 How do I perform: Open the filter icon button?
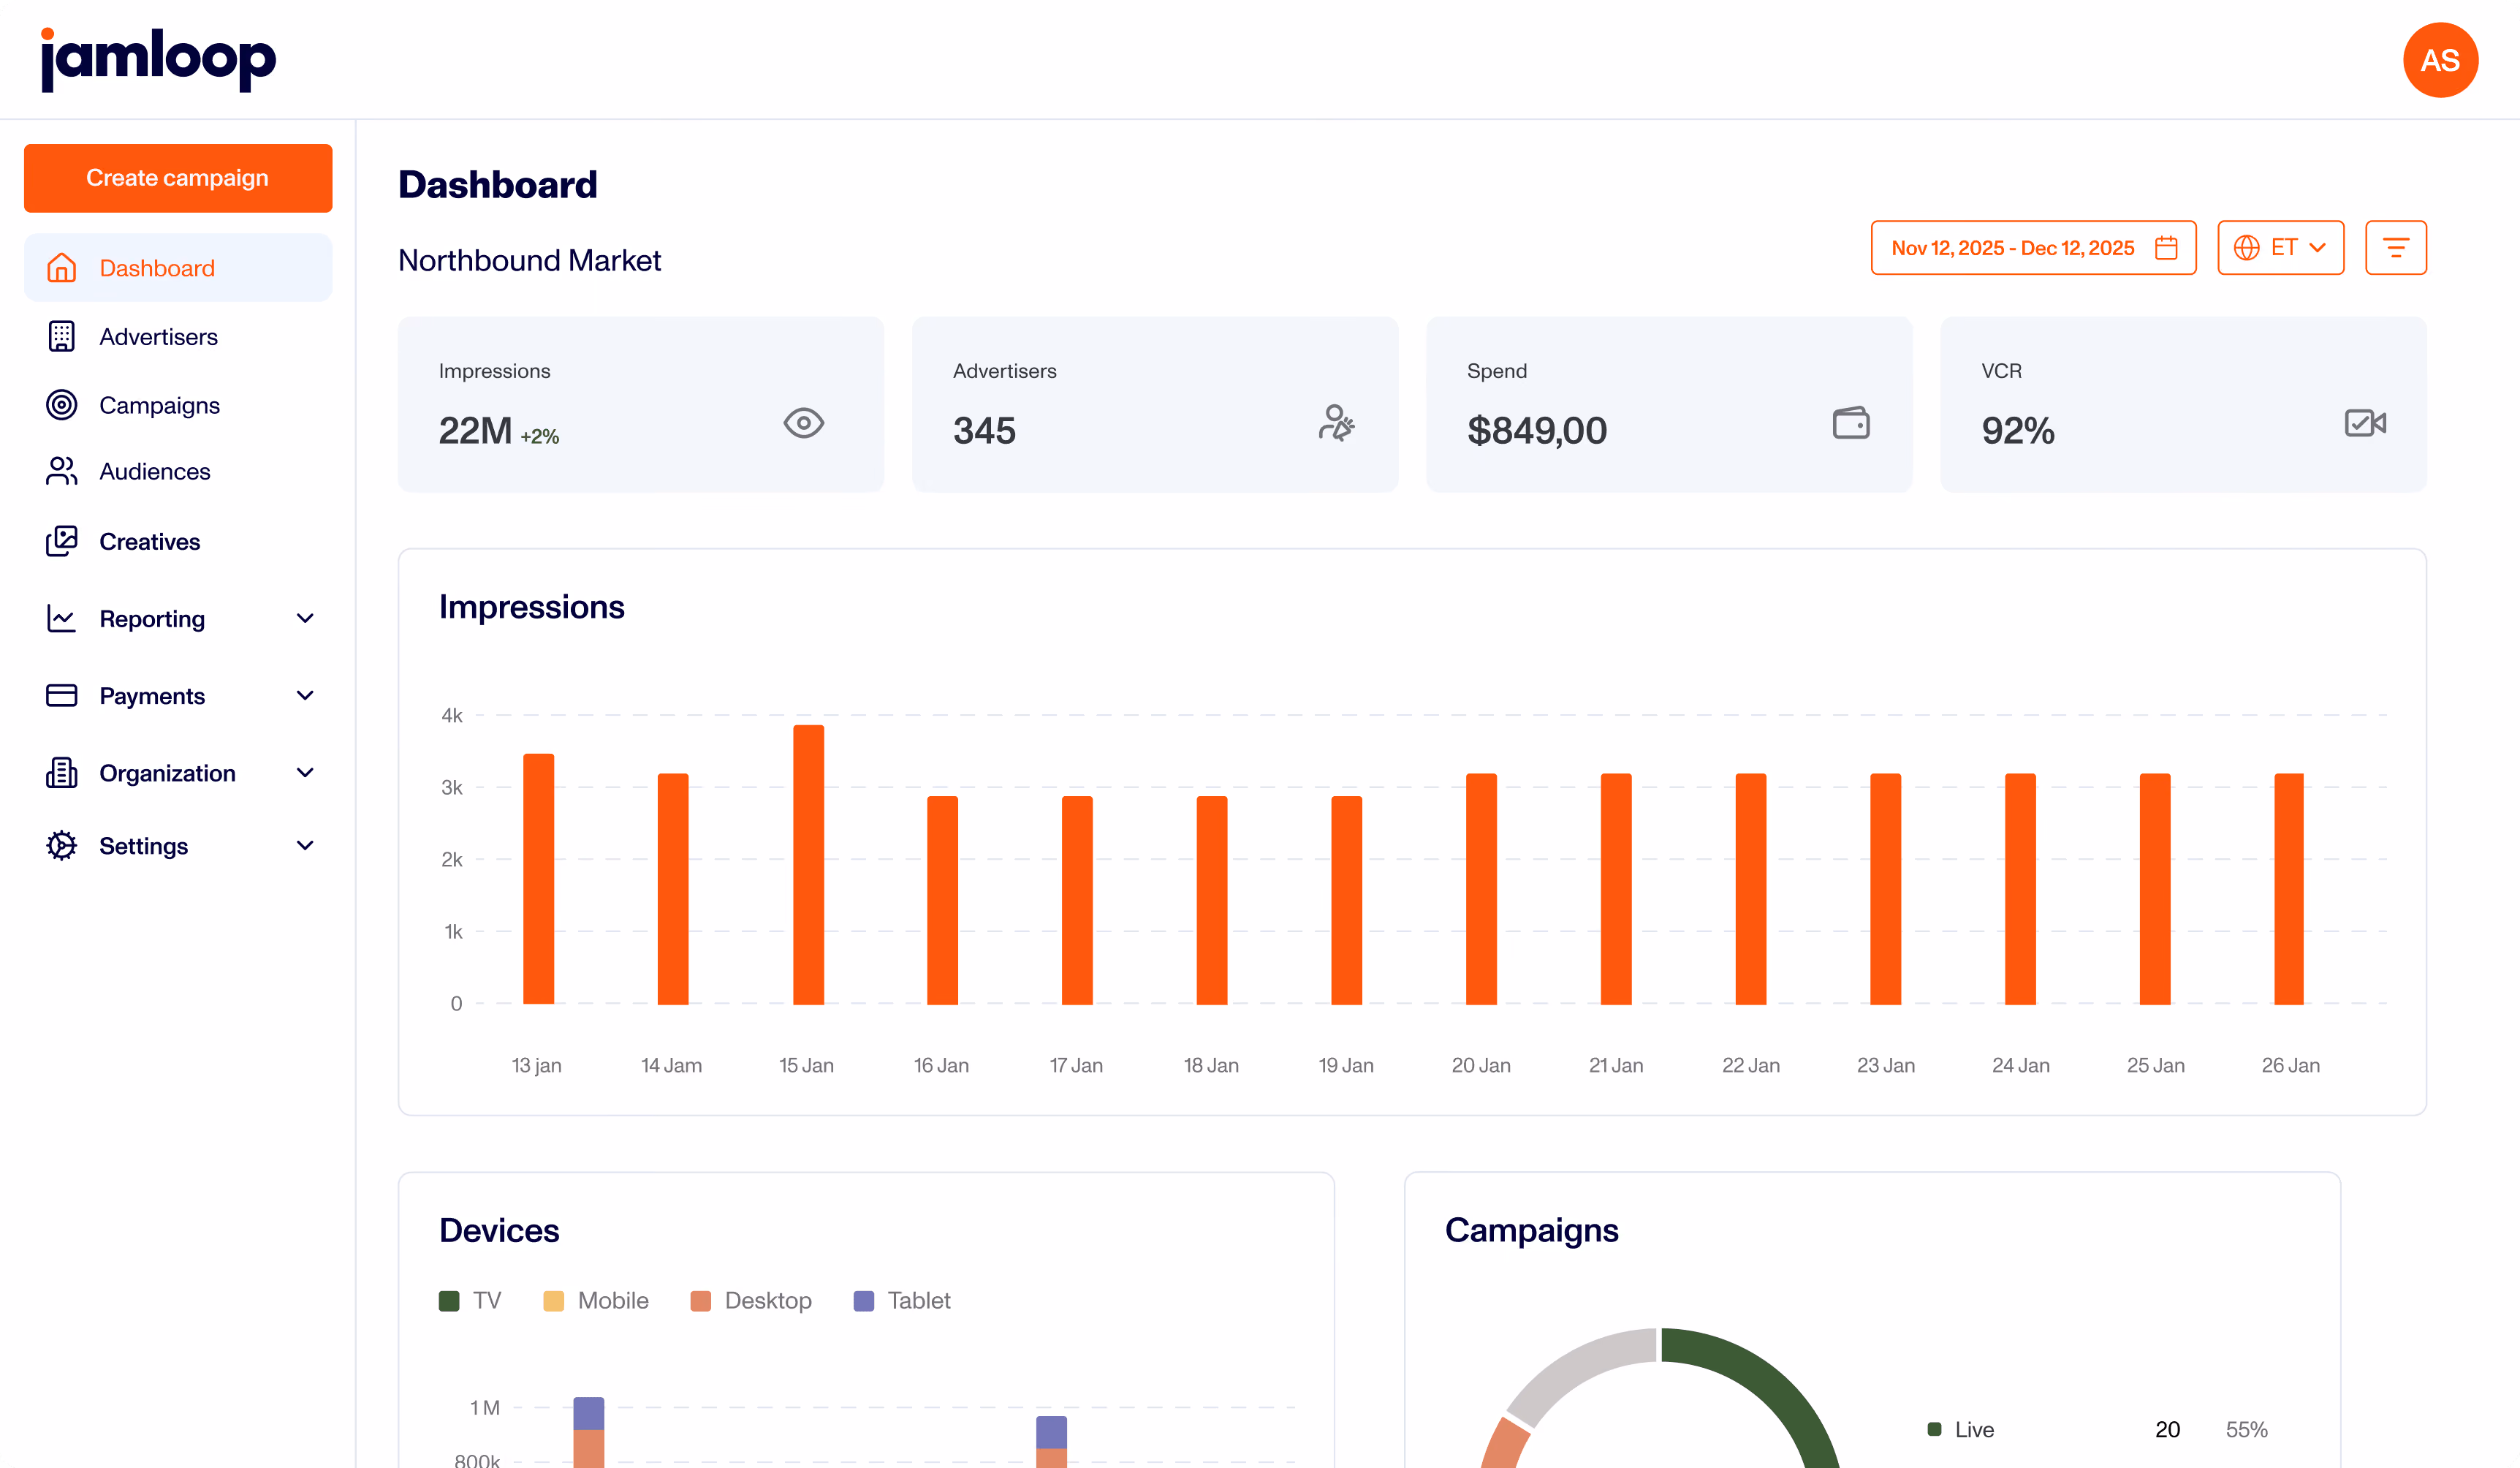[2395, 248]
